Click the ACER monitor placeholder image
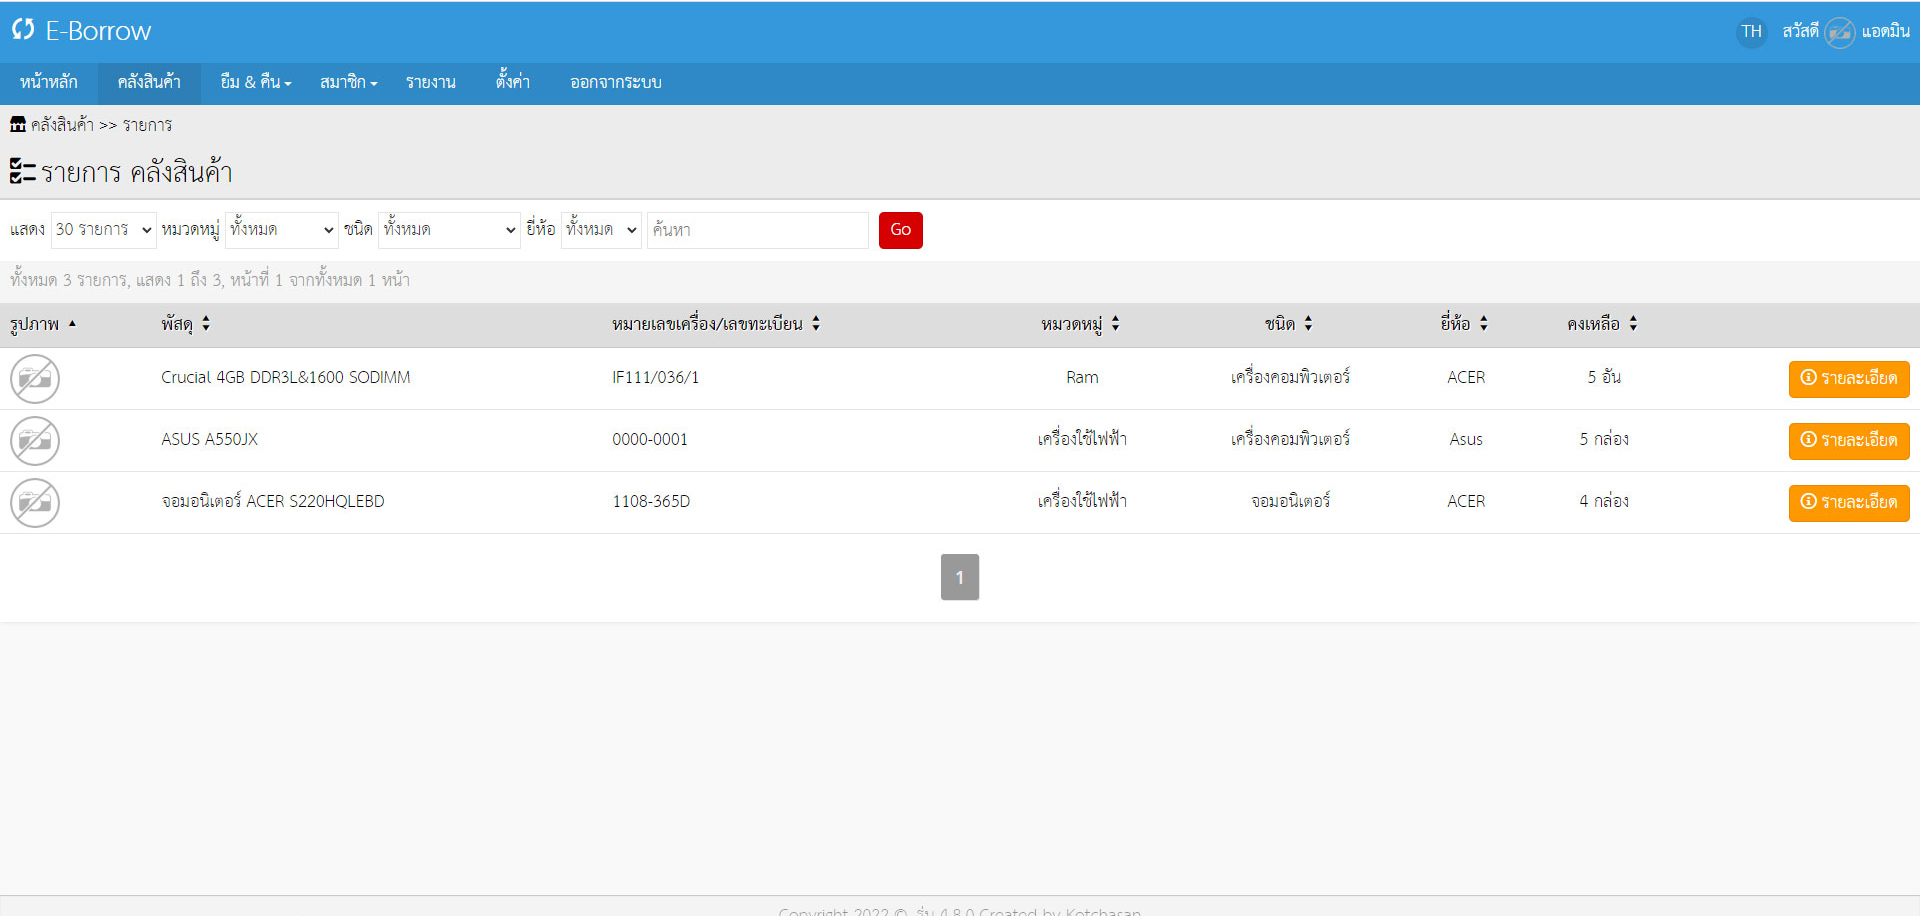Screen dimensions: 1920x916 [35, 503]
